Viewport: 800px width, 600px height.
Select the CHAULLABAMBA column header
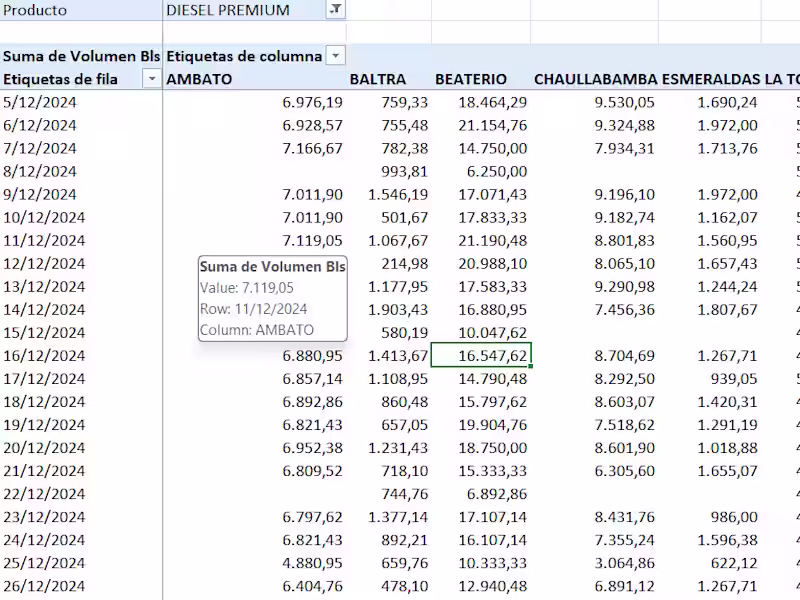[596, 79]
